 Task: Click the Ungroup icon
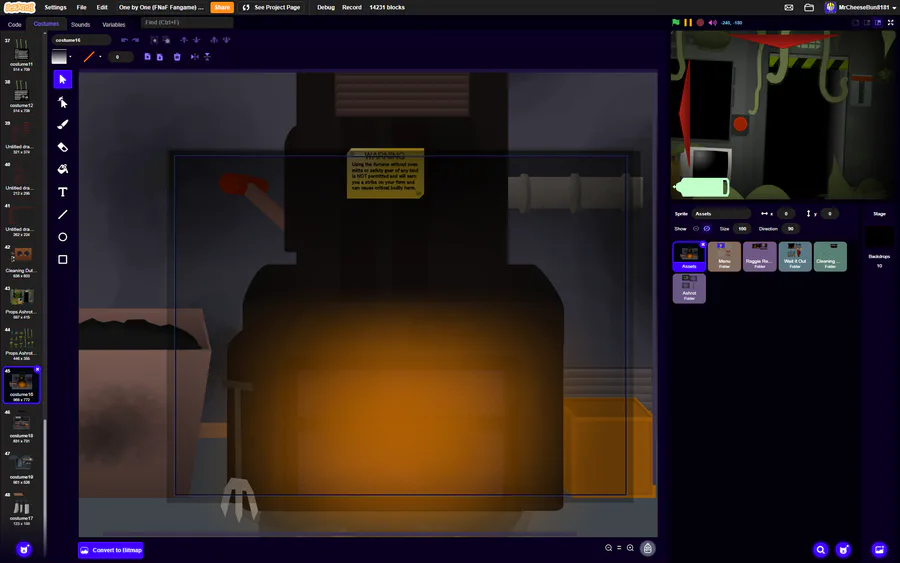click(x=166, y=40)
